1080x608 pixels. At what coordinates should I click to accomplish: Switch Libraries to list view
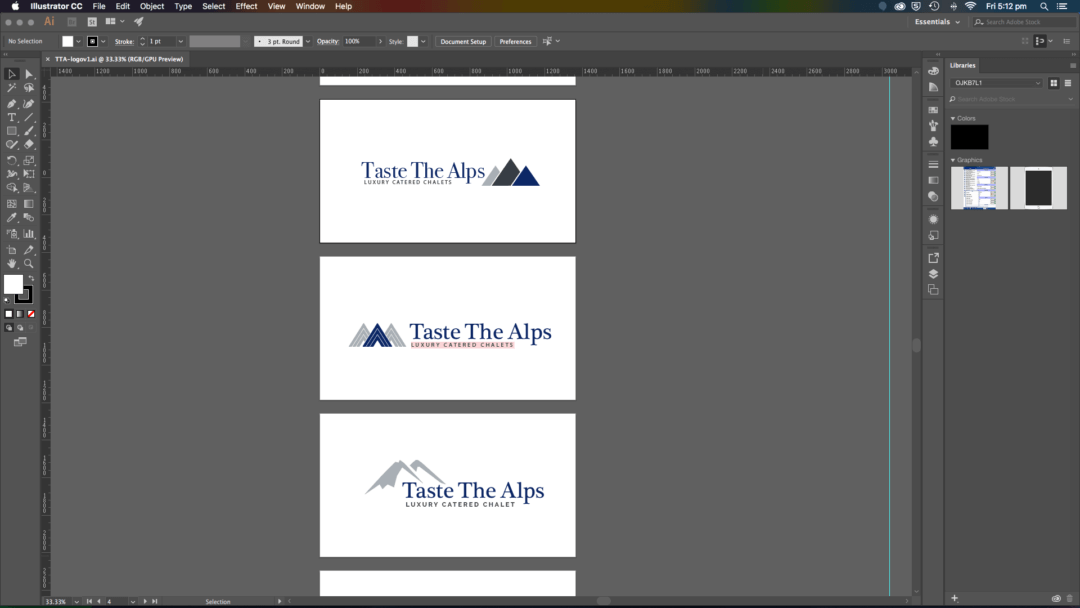[1068, 83]
